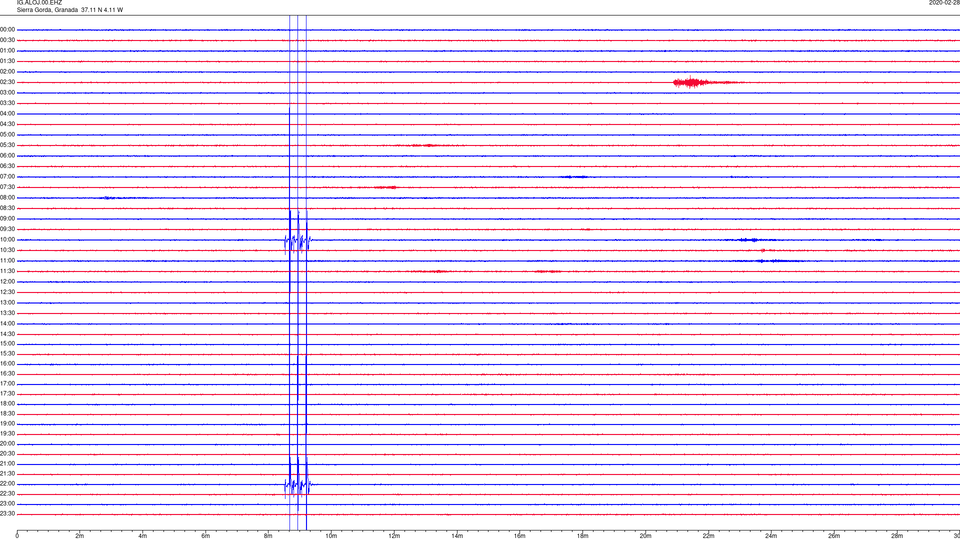The width and height of the screenshot is (960, 540).
Task: Select the 01:00 trace time label
Action: [7, 50]
